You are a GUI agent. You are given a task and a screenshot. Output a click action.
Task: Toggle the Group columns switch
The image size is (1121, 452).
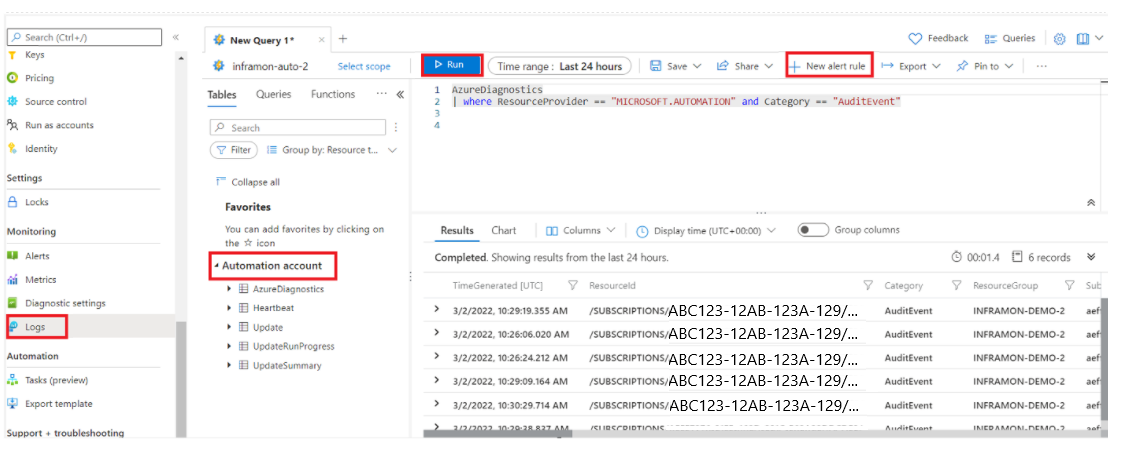click(813, 230)
